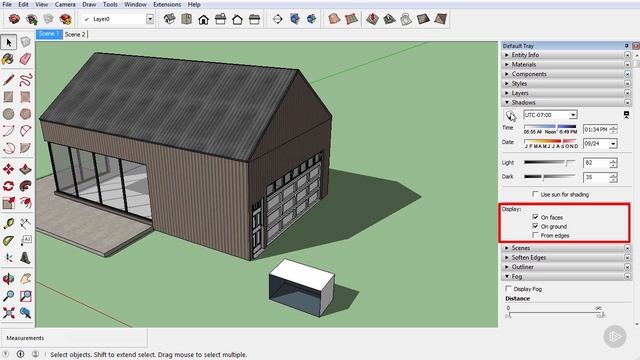Pick the Dimension tool
This screenshot has width=640, height=360.
coord(25,223)
